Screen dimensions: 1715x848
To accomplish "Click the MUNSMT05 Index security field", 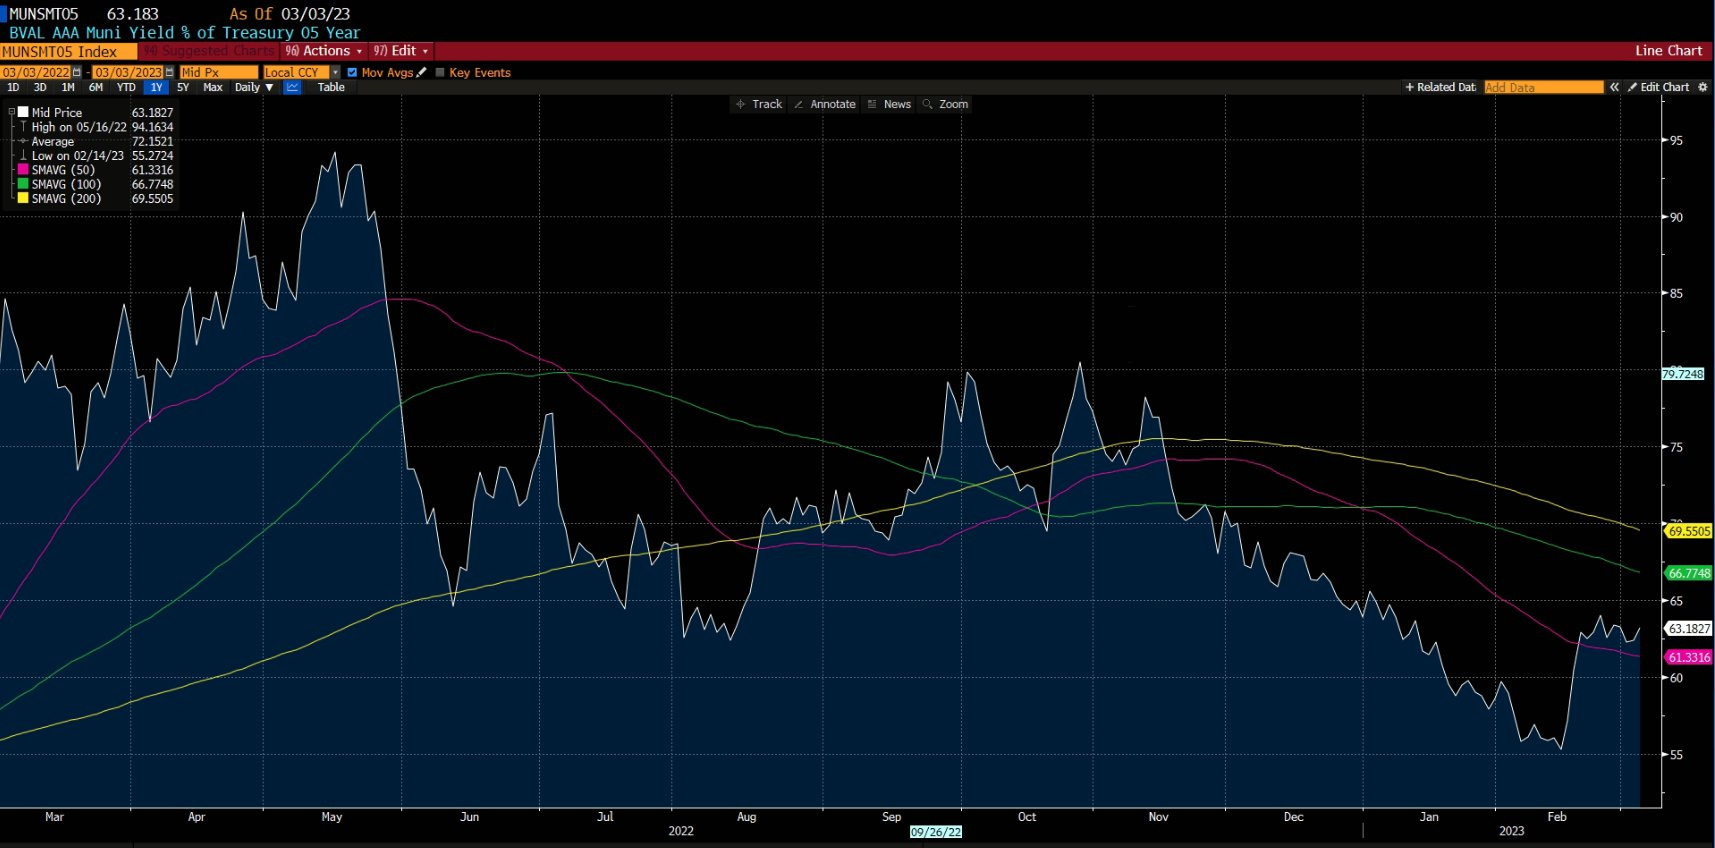I will pyautogui.click(x=68, y=51).
